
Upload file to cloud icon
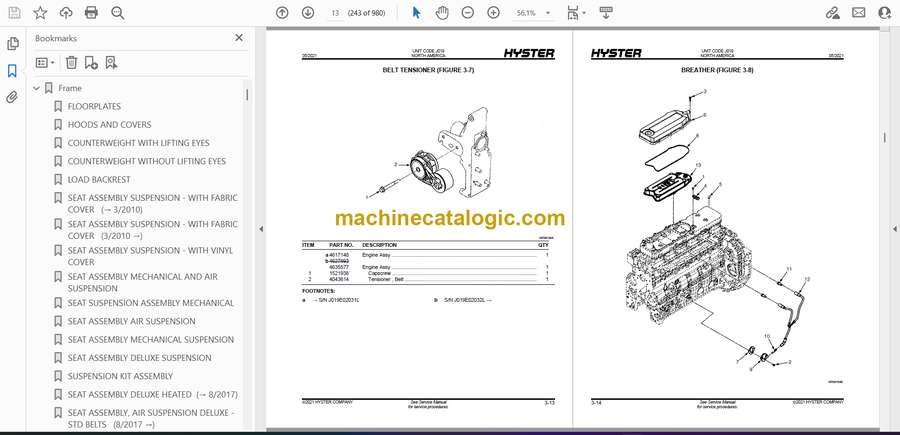coord(66,13)
